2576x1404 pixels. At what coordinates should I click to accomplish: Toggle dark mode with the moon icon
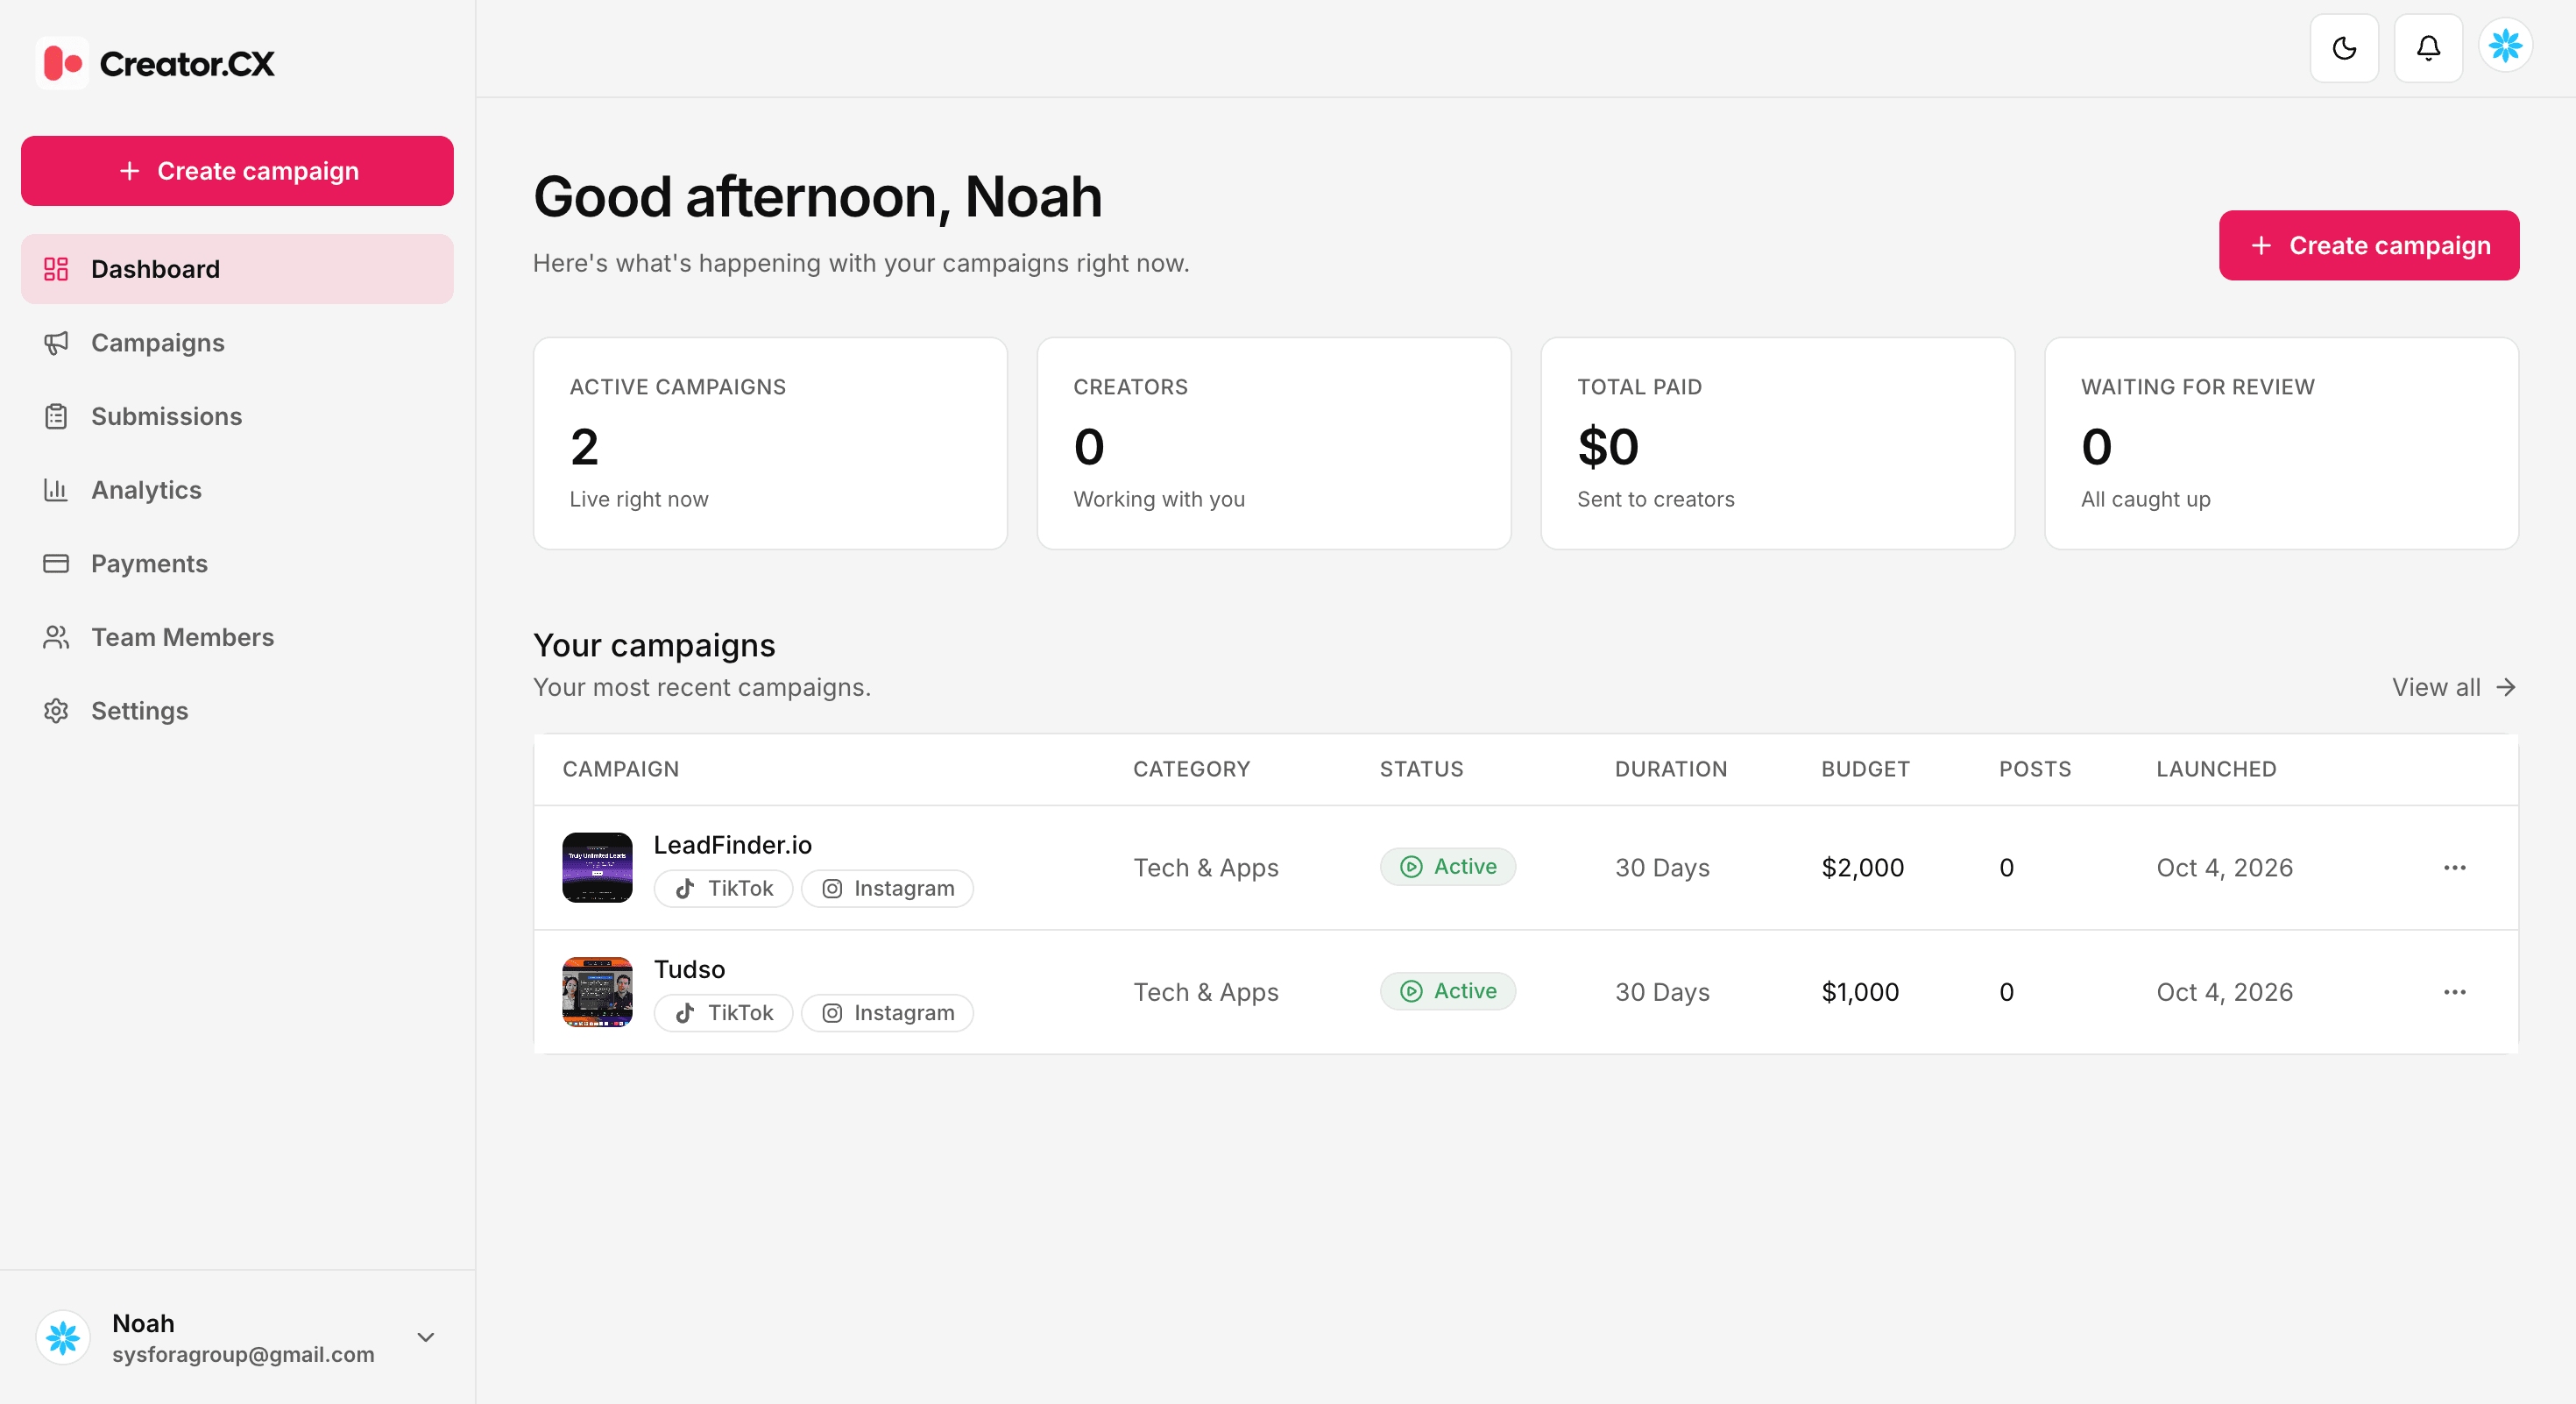(x=2344, y=48)
